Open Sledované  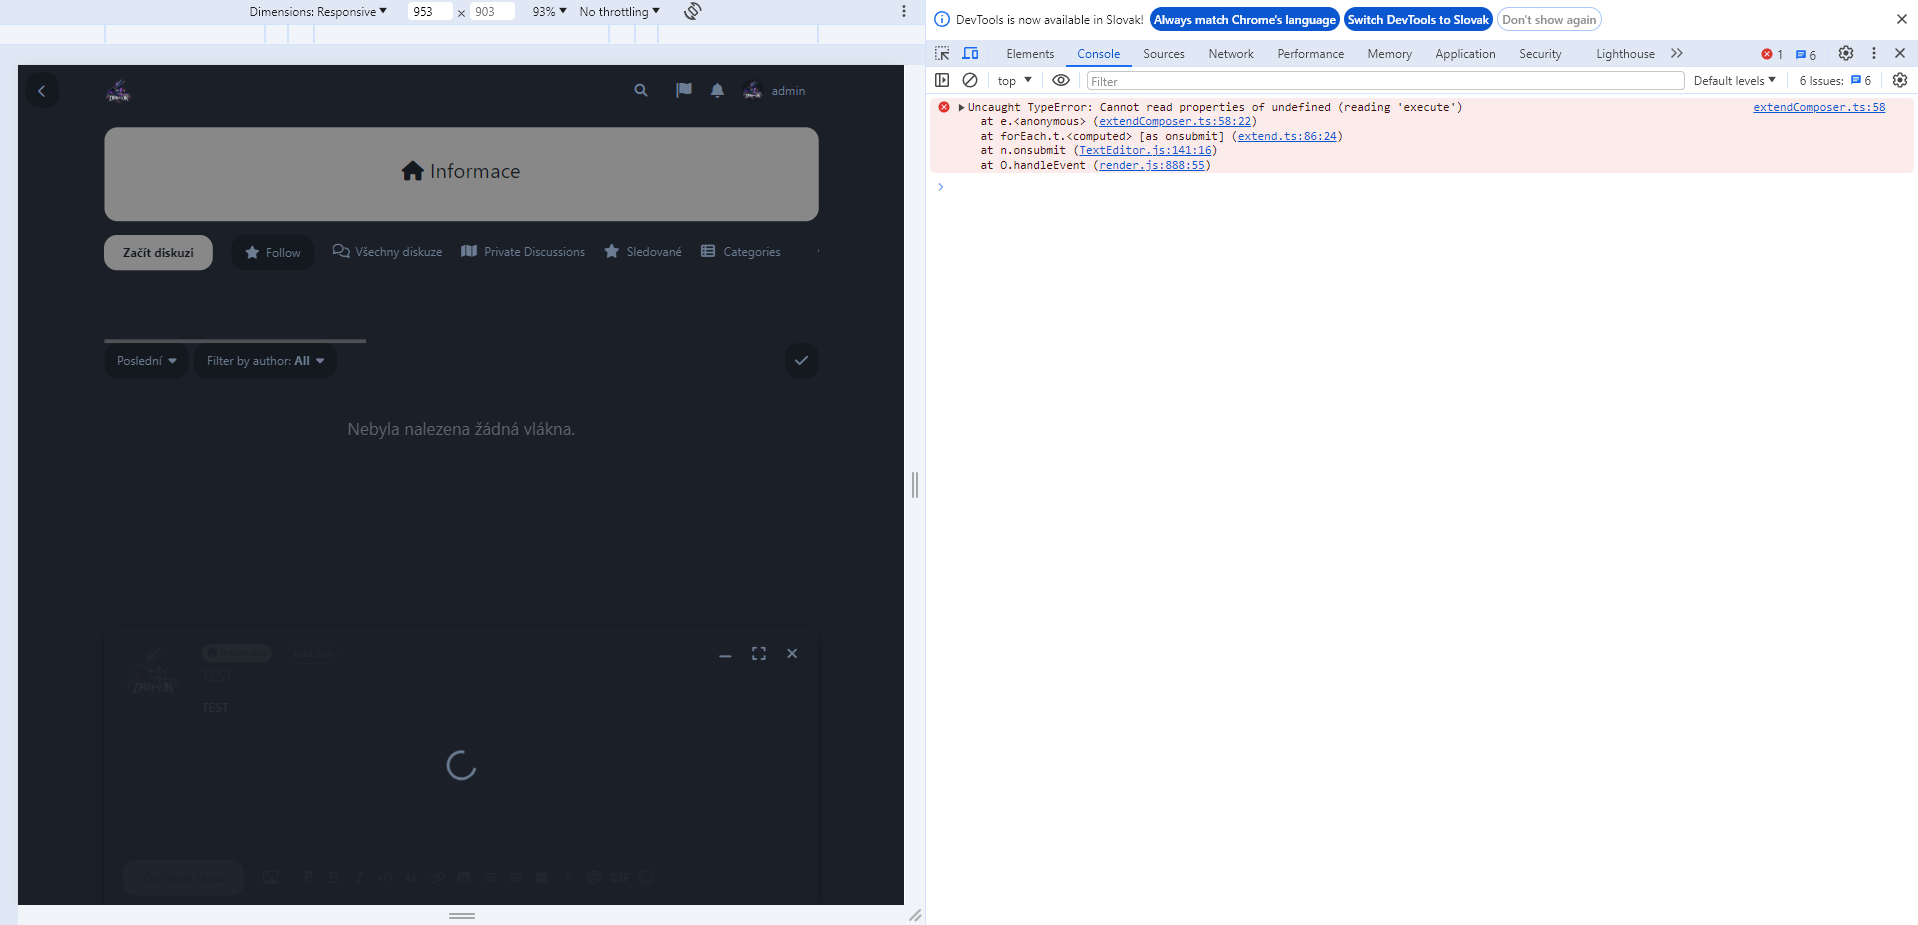click(x=643, y=252)
